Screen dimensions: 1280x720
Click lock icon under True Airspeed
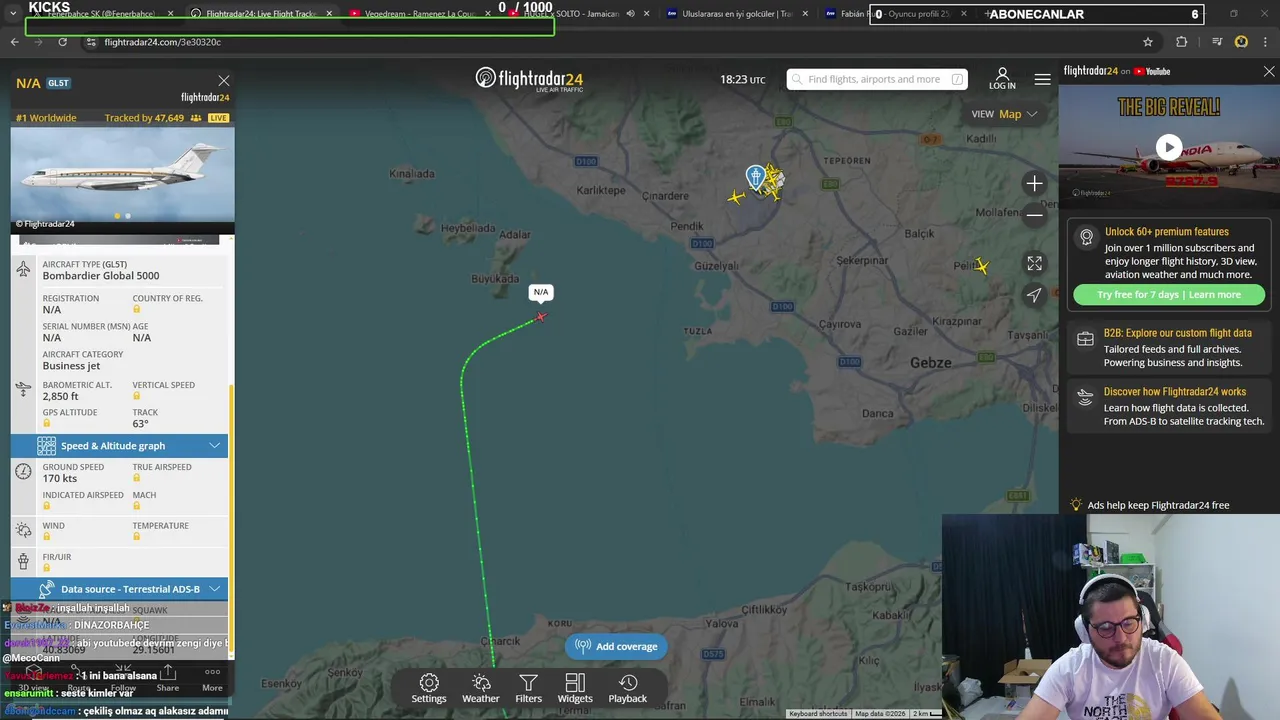pyautogui.click(x=137, y=478)
